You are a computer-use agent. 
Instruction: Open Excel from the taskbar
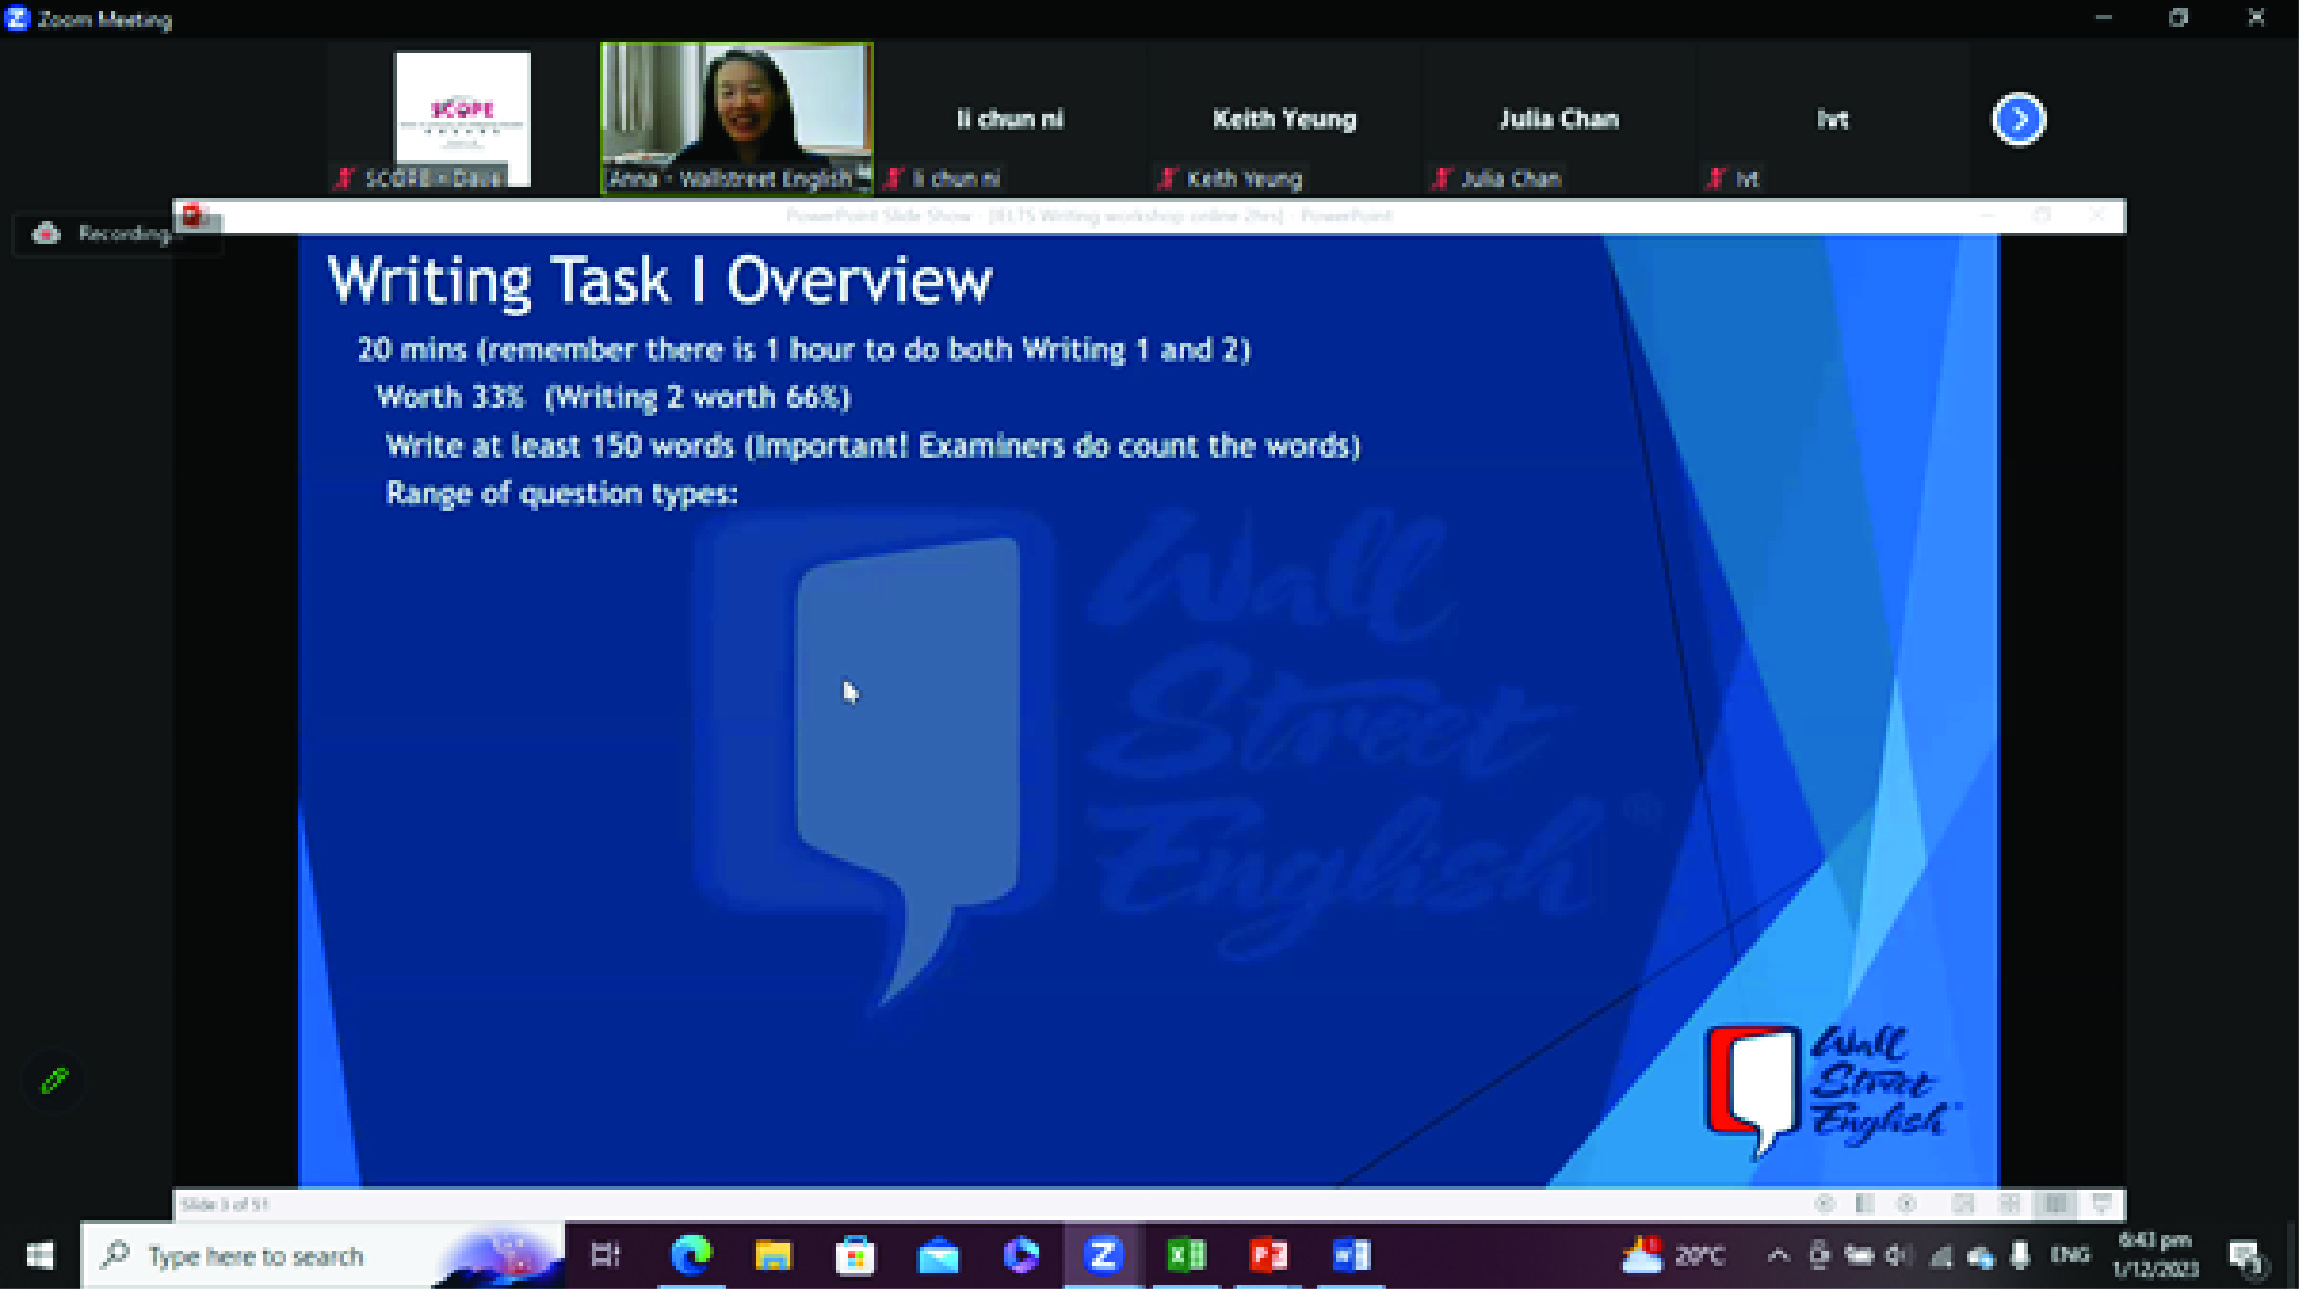coord(1186,1255)
